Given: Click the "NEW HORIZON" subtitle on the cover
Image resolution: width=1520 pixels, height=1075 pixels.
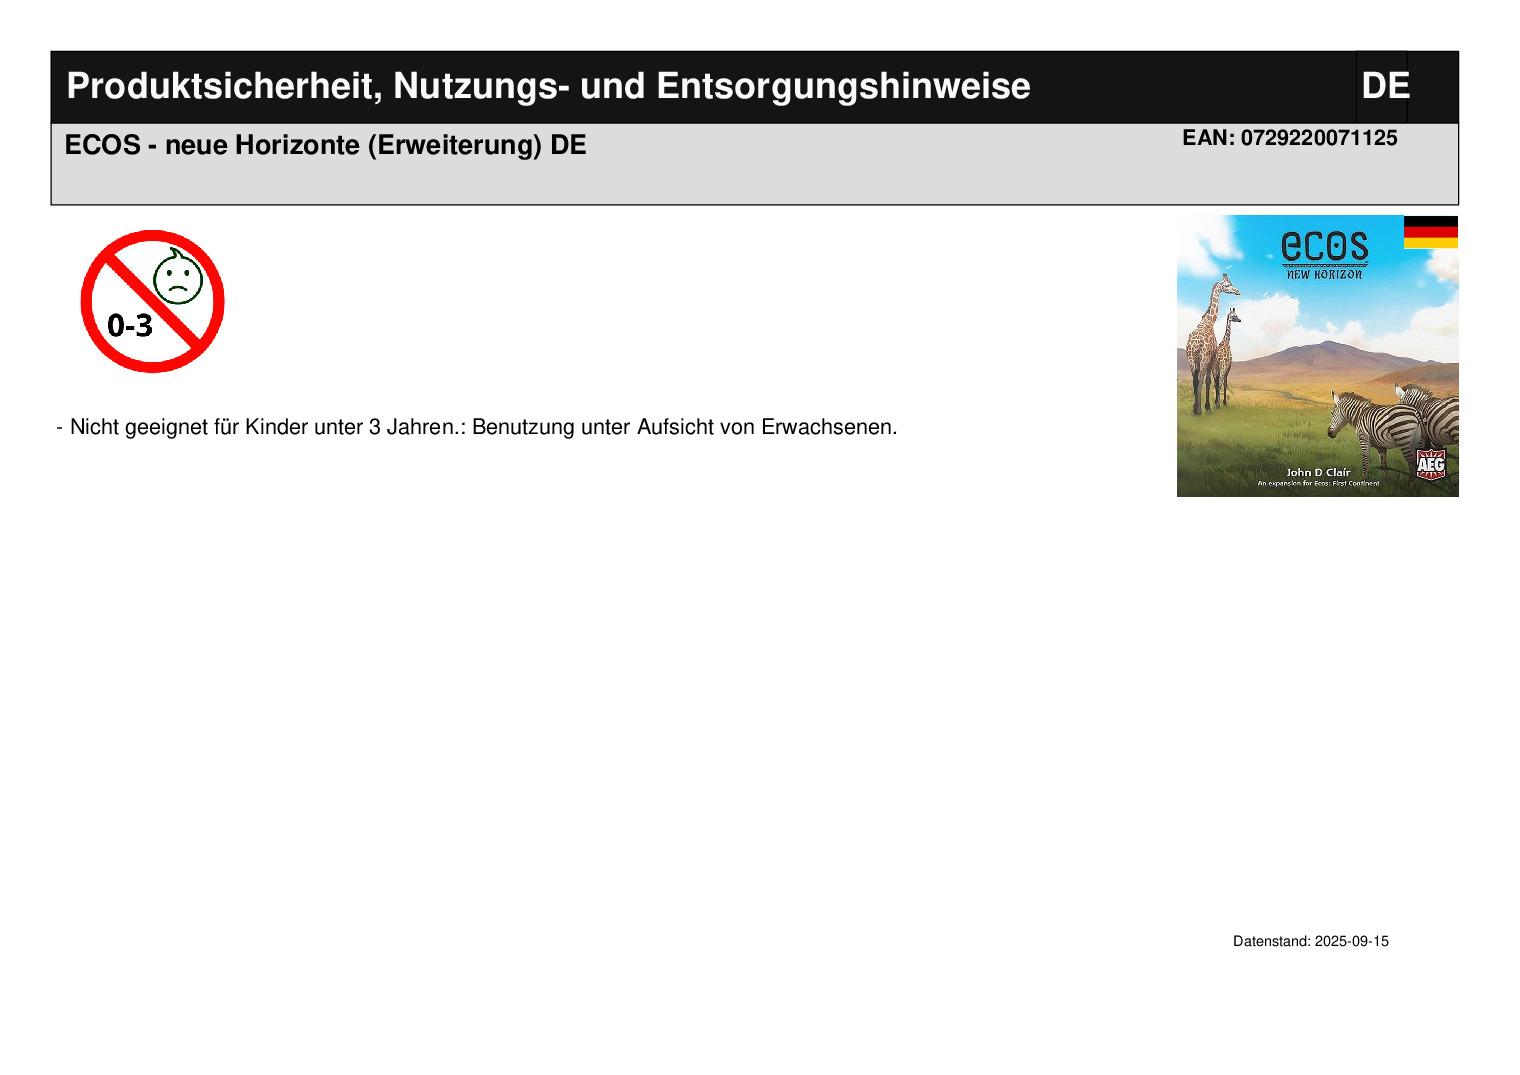Looking at the screenshot, I should (1324, 274).
